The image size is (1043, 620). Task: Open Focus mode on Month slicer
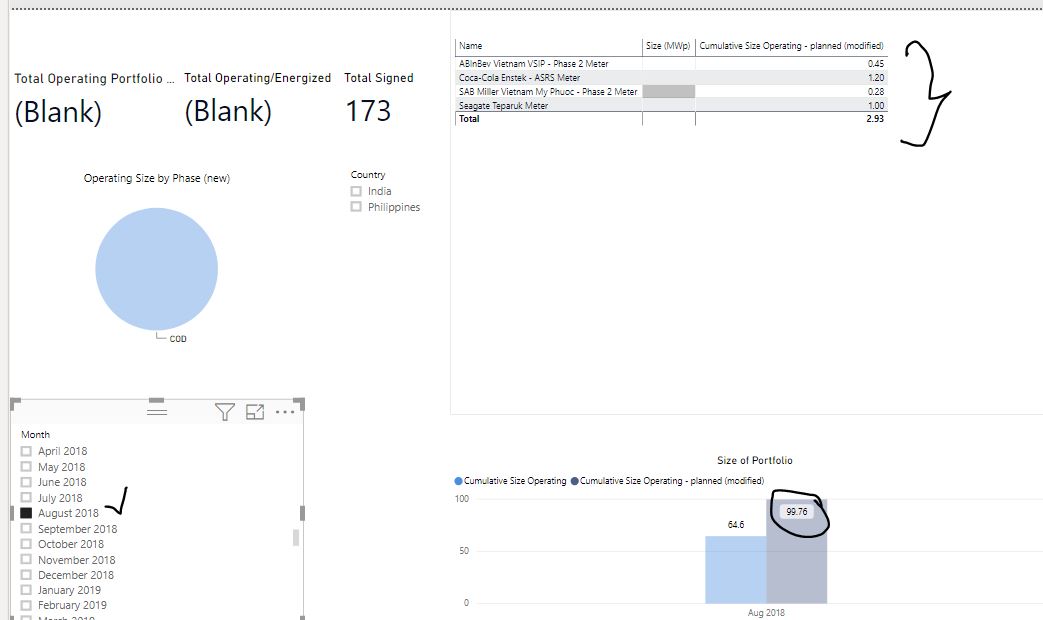(255, 412)
